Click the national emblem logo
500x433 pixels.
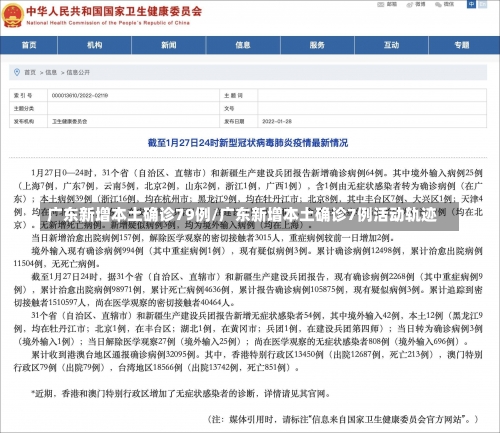[12, 15]
